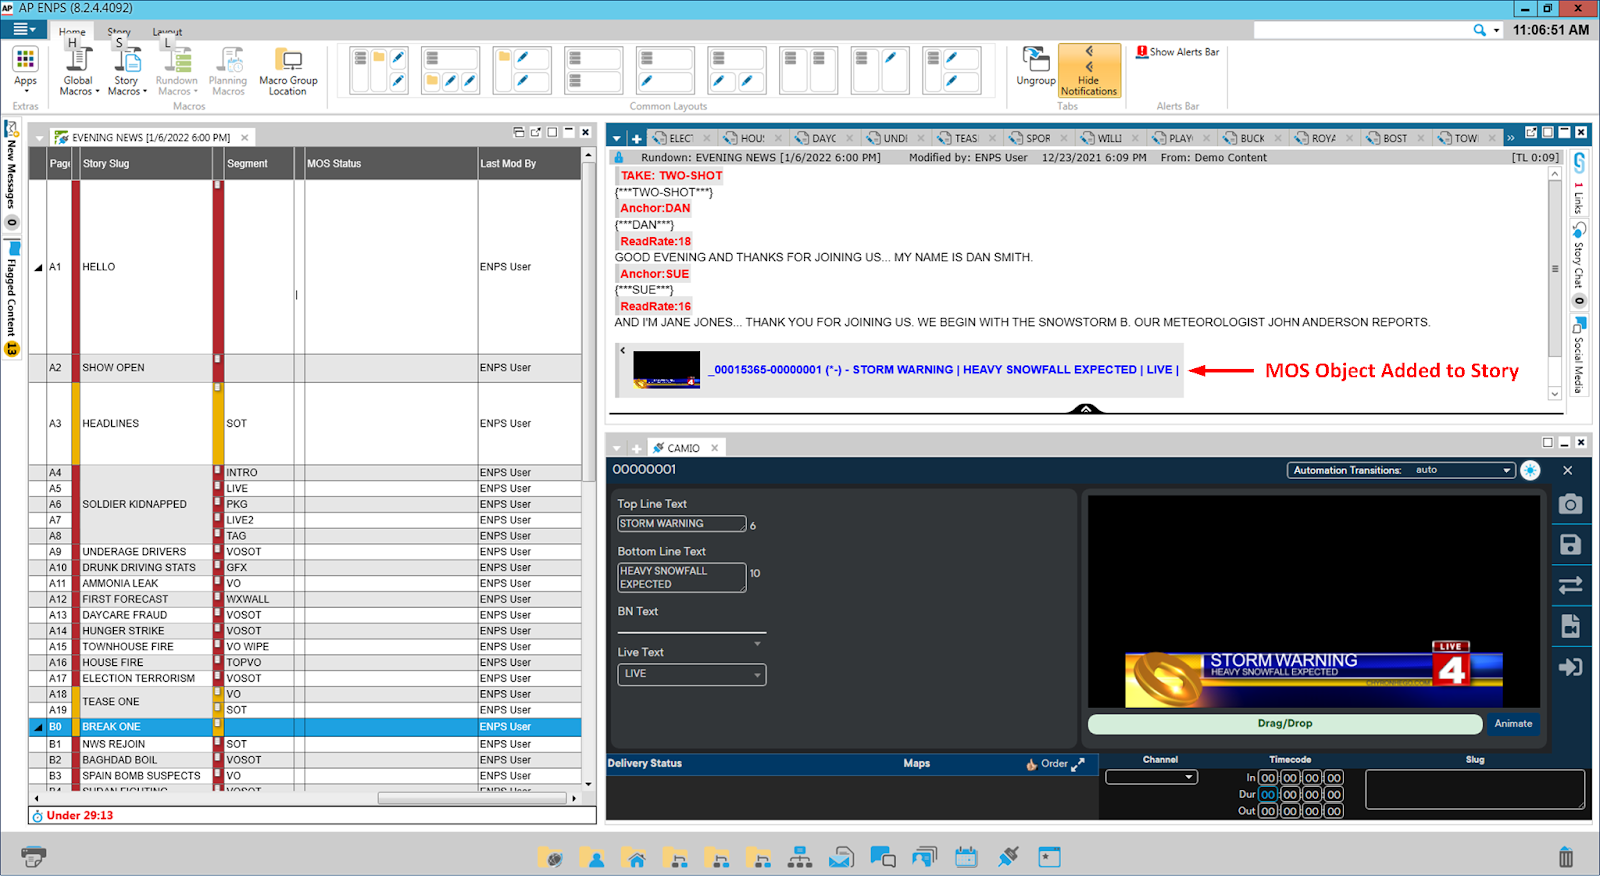Switch to the SPOR story tab
1600x876 pixels.
(x=1037, y=138)
